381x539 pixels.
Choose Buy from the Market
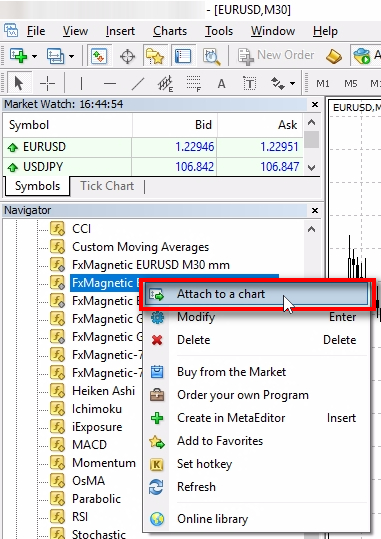pyautogui.click(x=257, y=372)
